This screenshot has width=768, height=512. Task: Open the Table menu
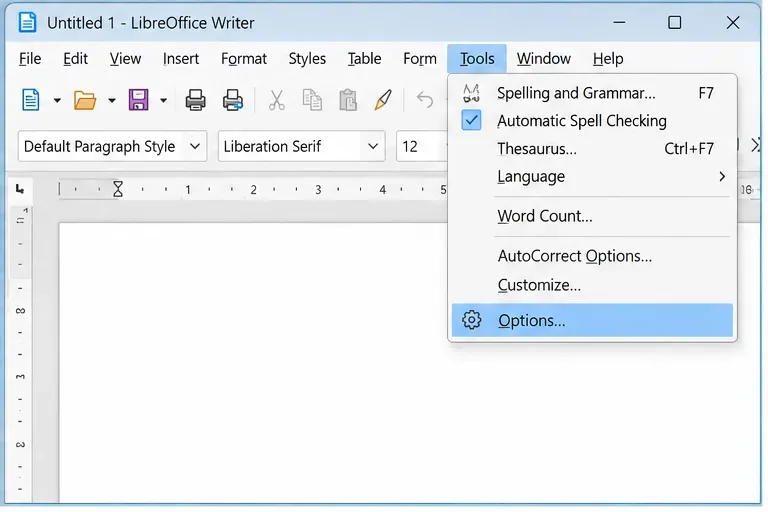click(364, 59)
